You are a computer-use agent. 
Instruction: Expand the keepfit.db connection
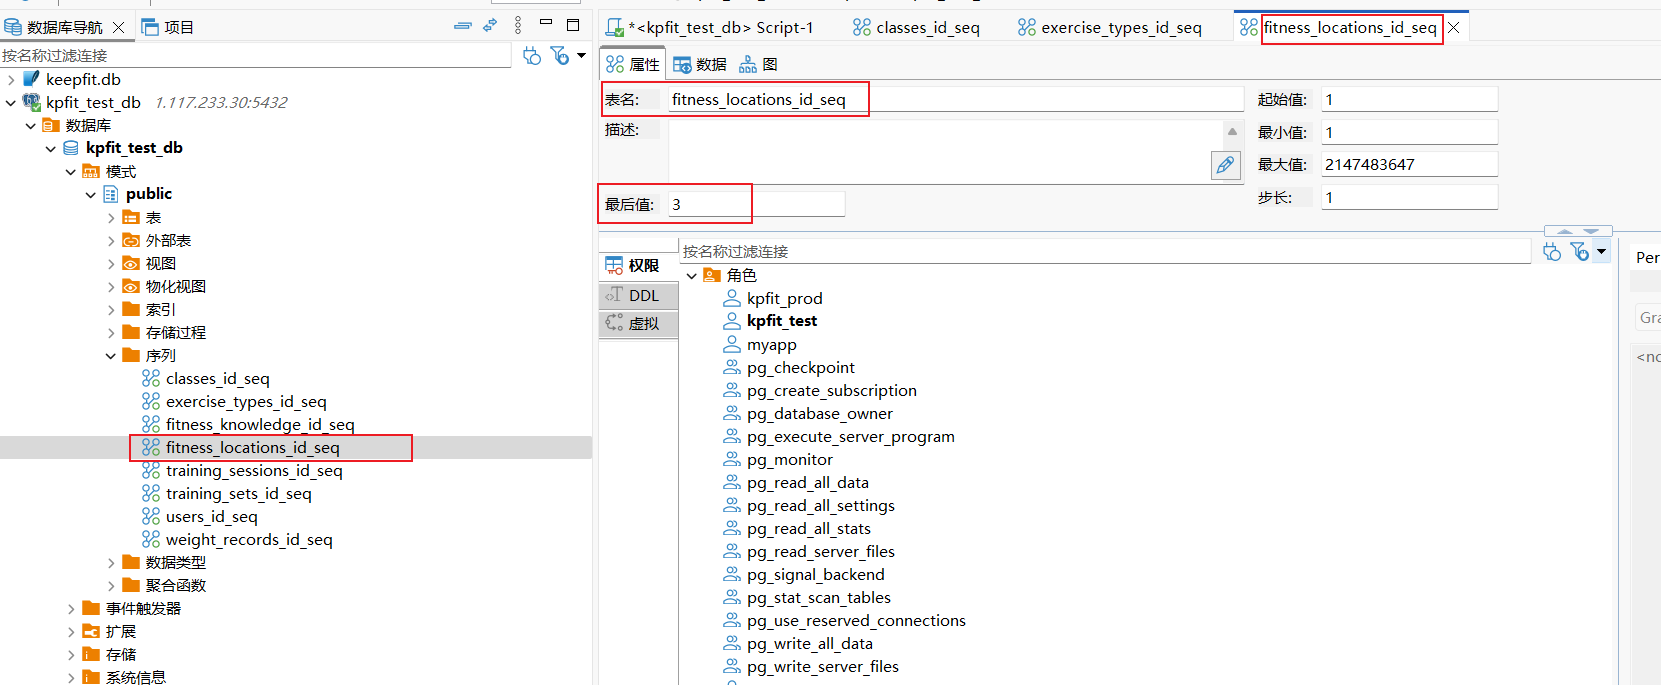pyautogui.click(x=11, y=80)
